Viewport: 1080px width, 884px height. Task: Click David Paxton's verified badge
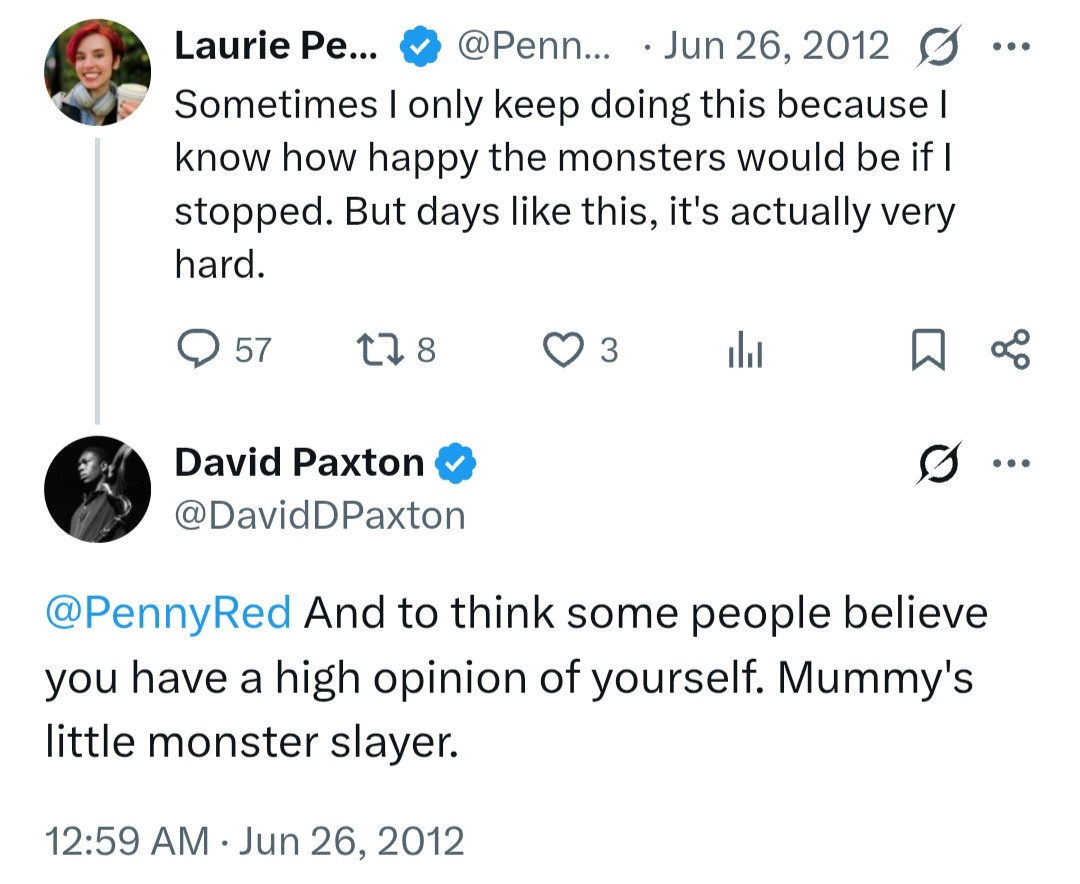click(457, 463)
